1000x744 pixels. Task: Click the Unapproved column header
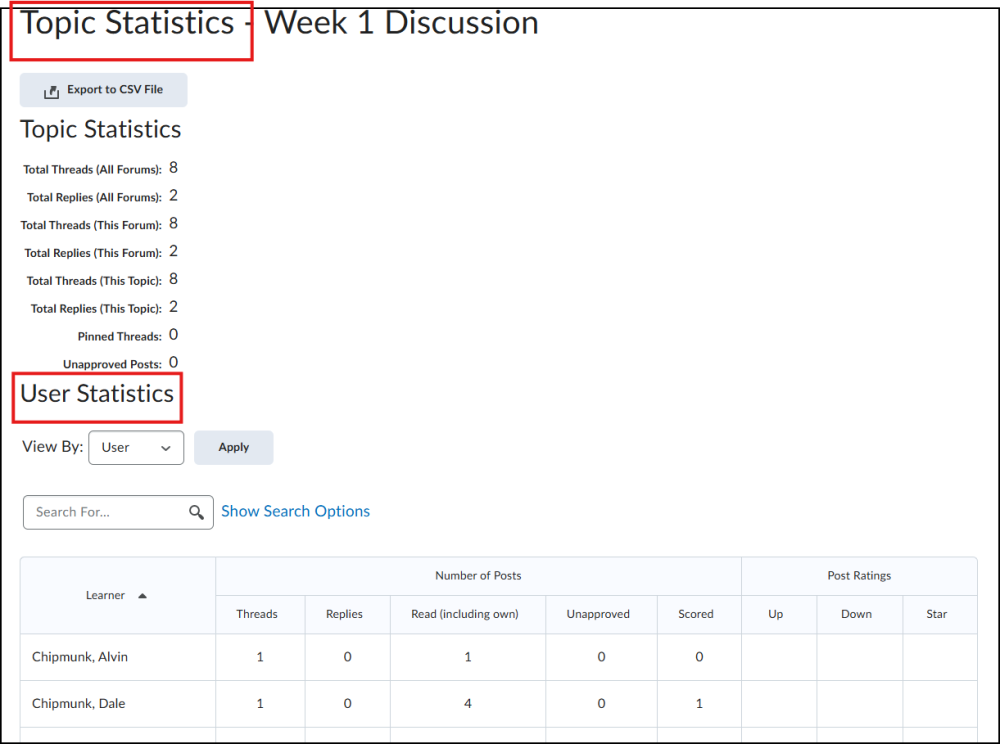(600, 614)
